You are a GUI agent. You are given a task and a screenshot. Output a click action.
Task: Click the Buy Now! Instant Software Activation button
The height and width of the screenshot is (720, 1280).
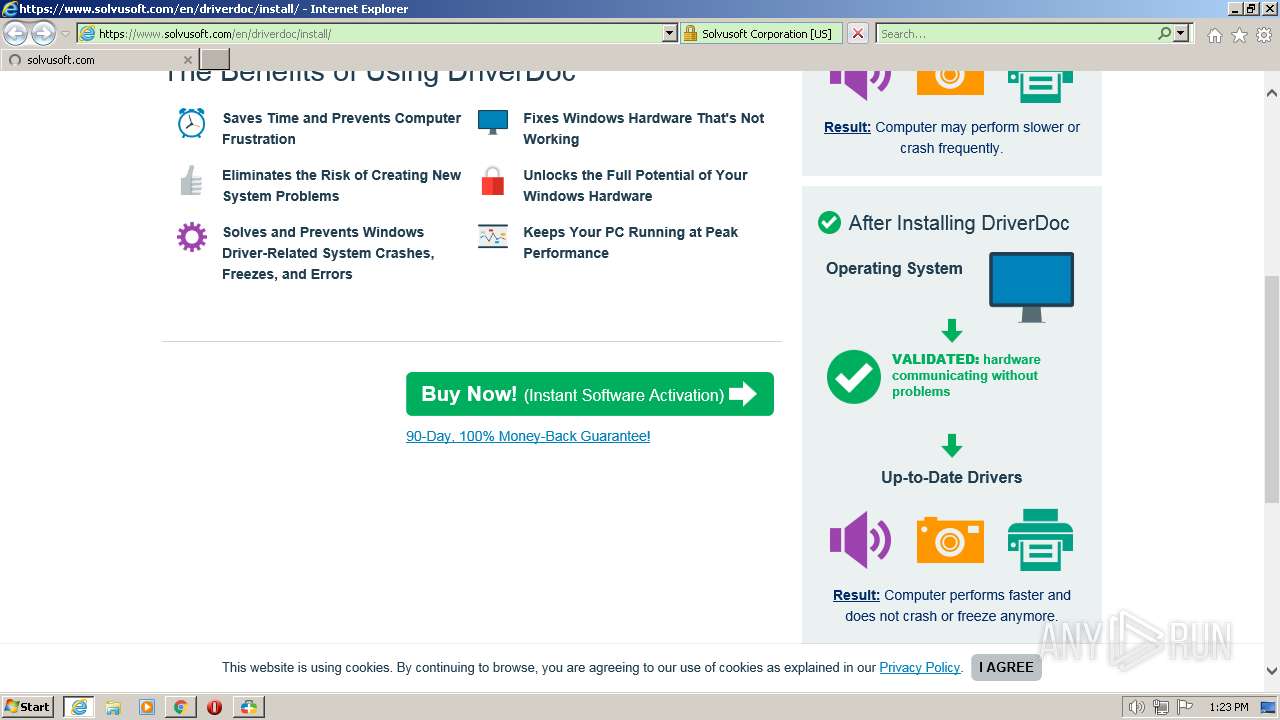(x=590, y=394)
